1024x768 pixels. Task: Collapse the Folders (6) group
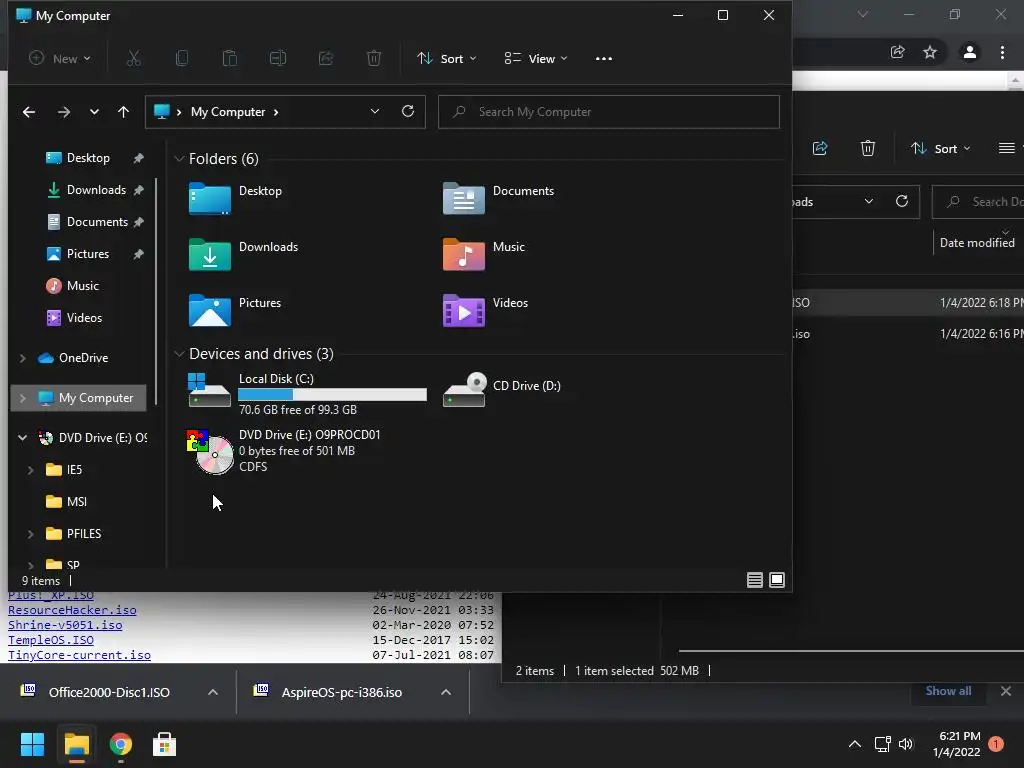pyautogui.click(x=179, y=159)
